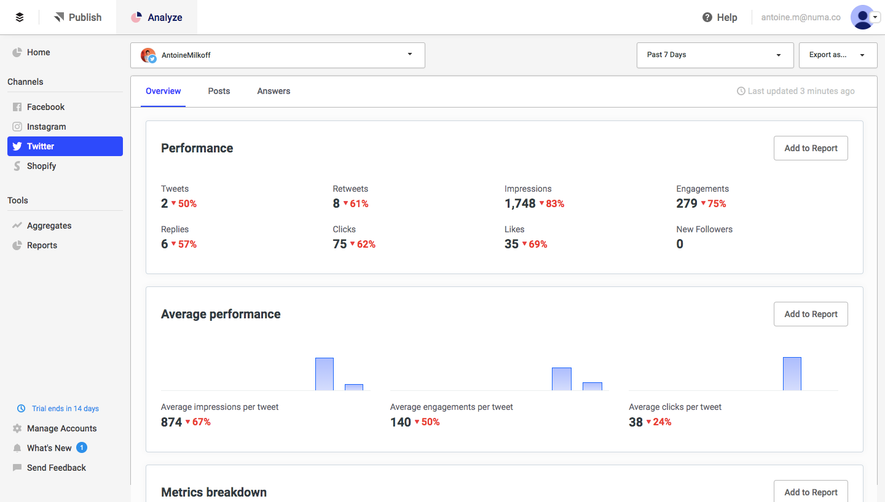Viewport: 885px width, 502px height.
Task: Click the Buffer stacked-layers logo icon
Action: pyautogui.click(x=20, y=18)
